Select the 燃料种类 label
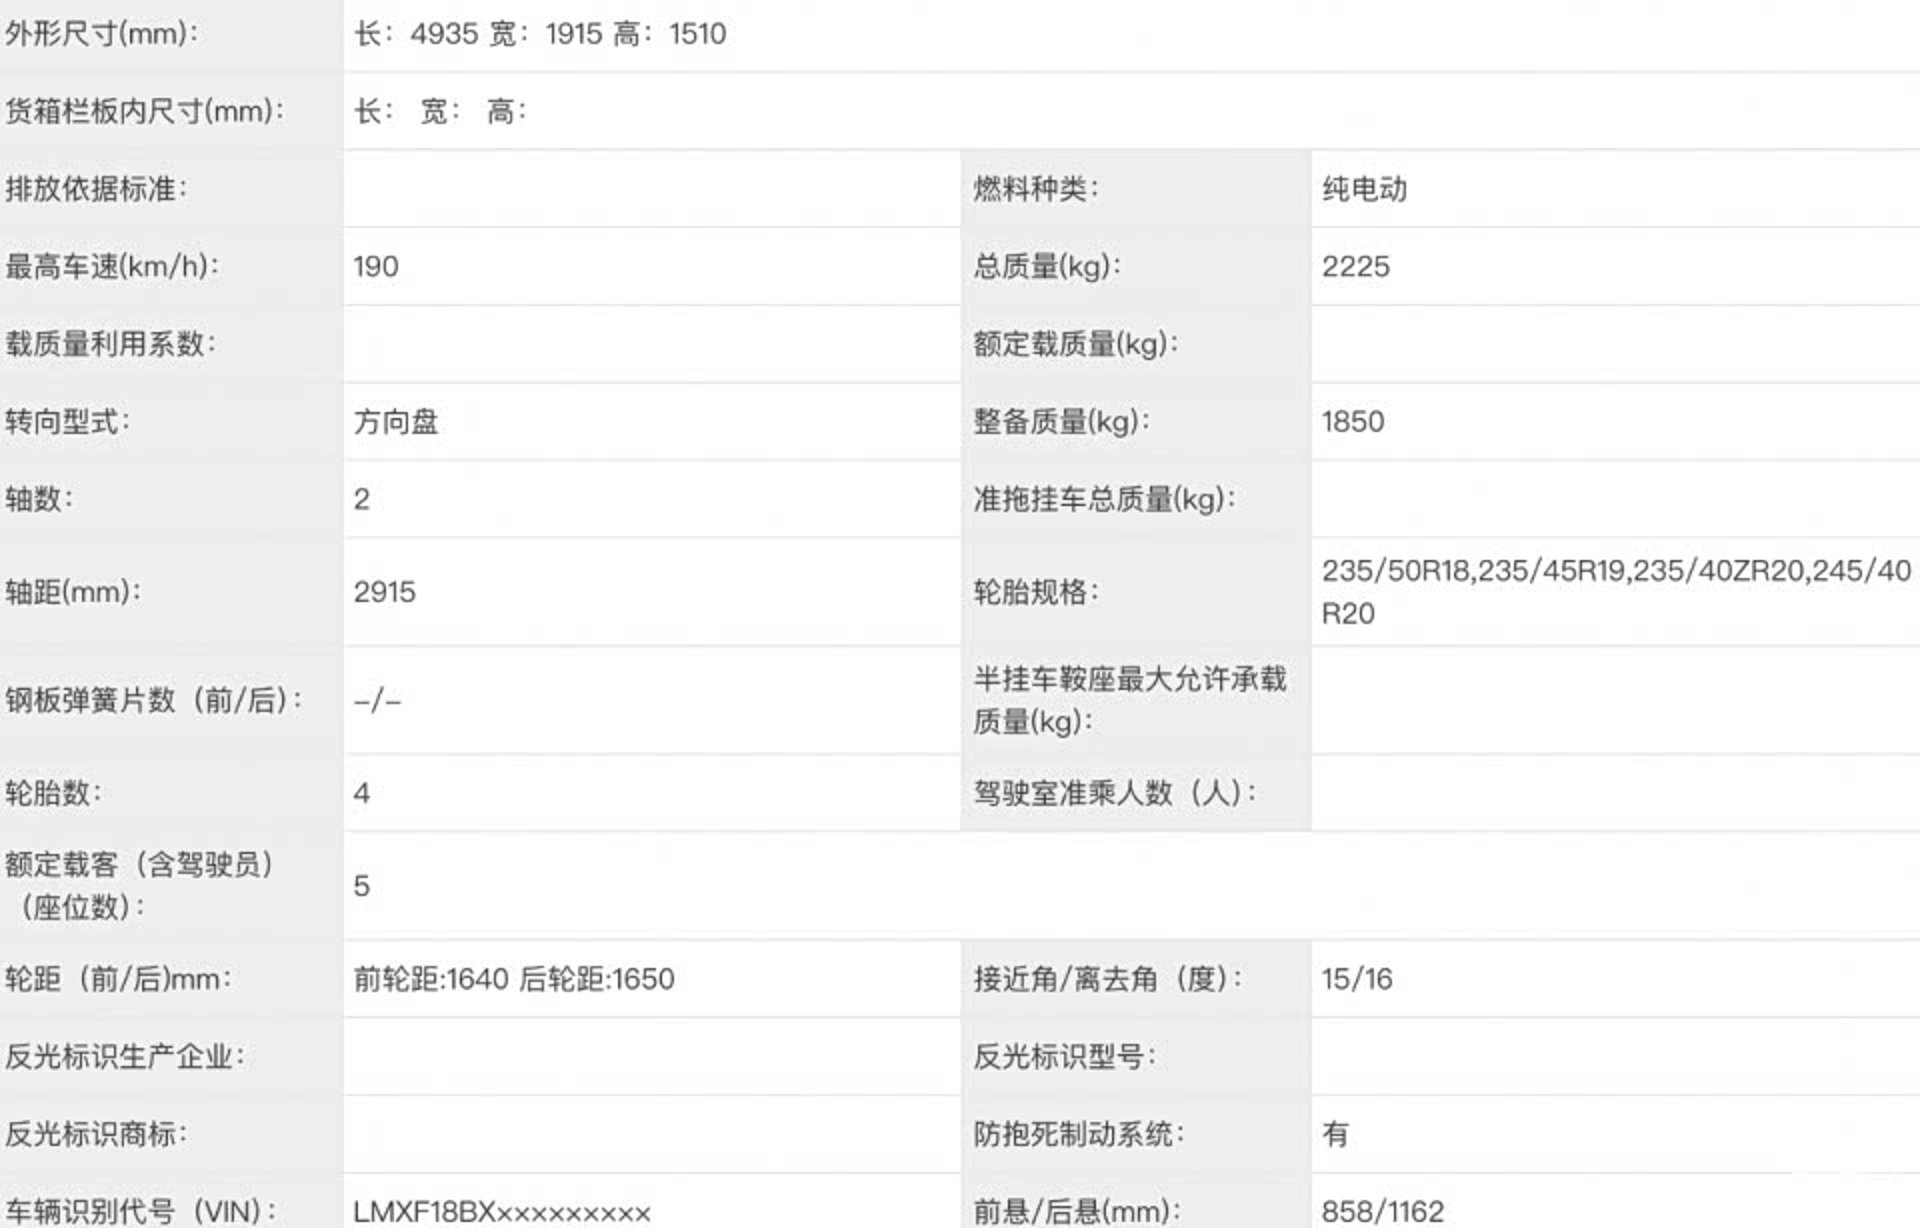Screen dimensions: 1920x1228 tap(1036, 189)
